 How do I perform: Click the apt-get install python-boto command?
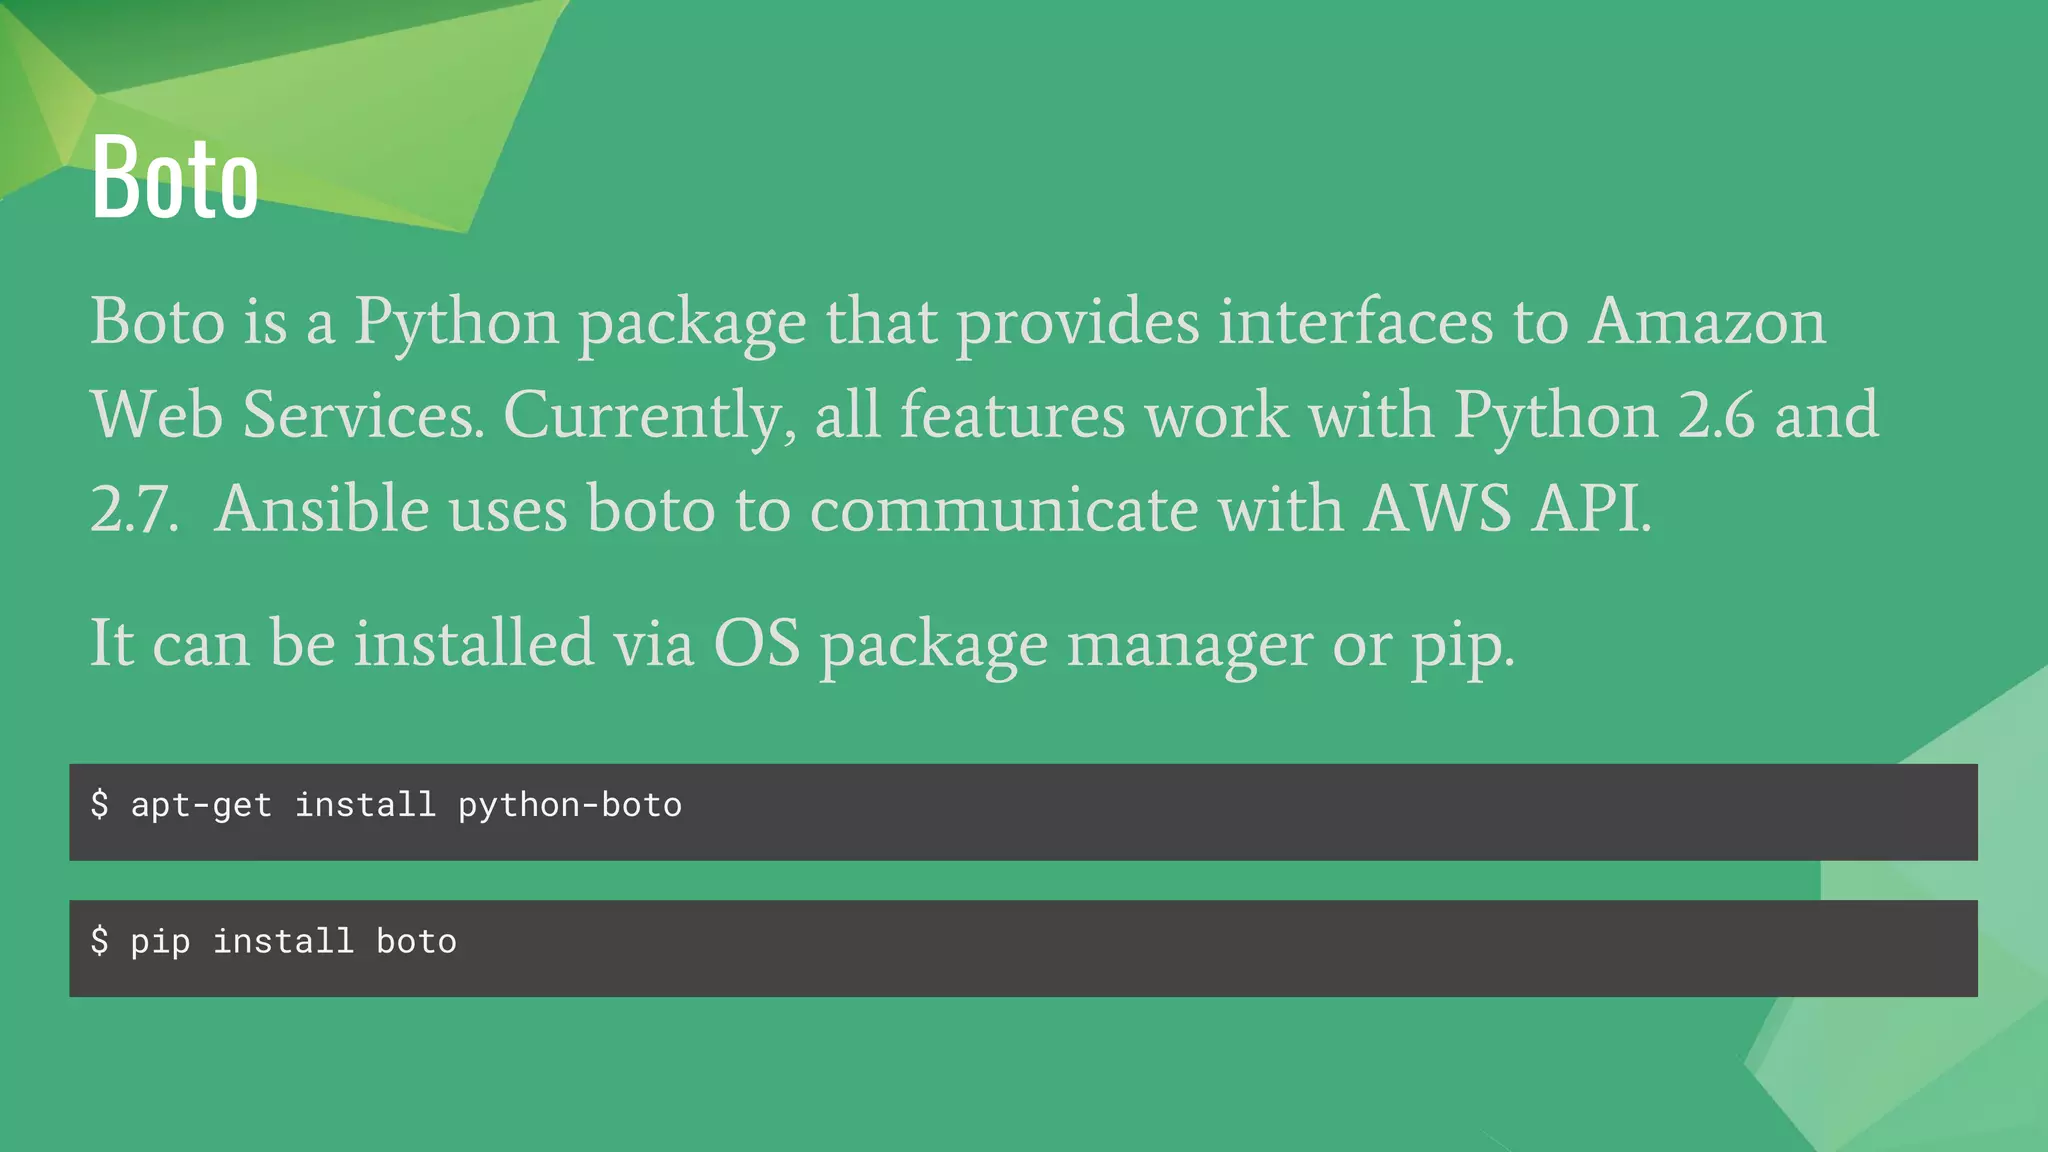[406, 805]
